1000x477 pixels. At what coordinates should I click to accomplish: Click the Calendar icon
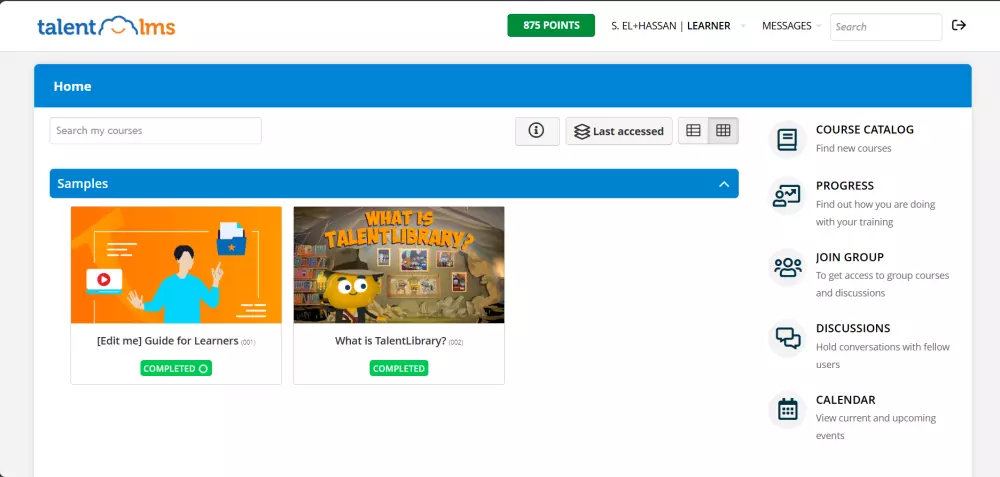coord(788,409)
